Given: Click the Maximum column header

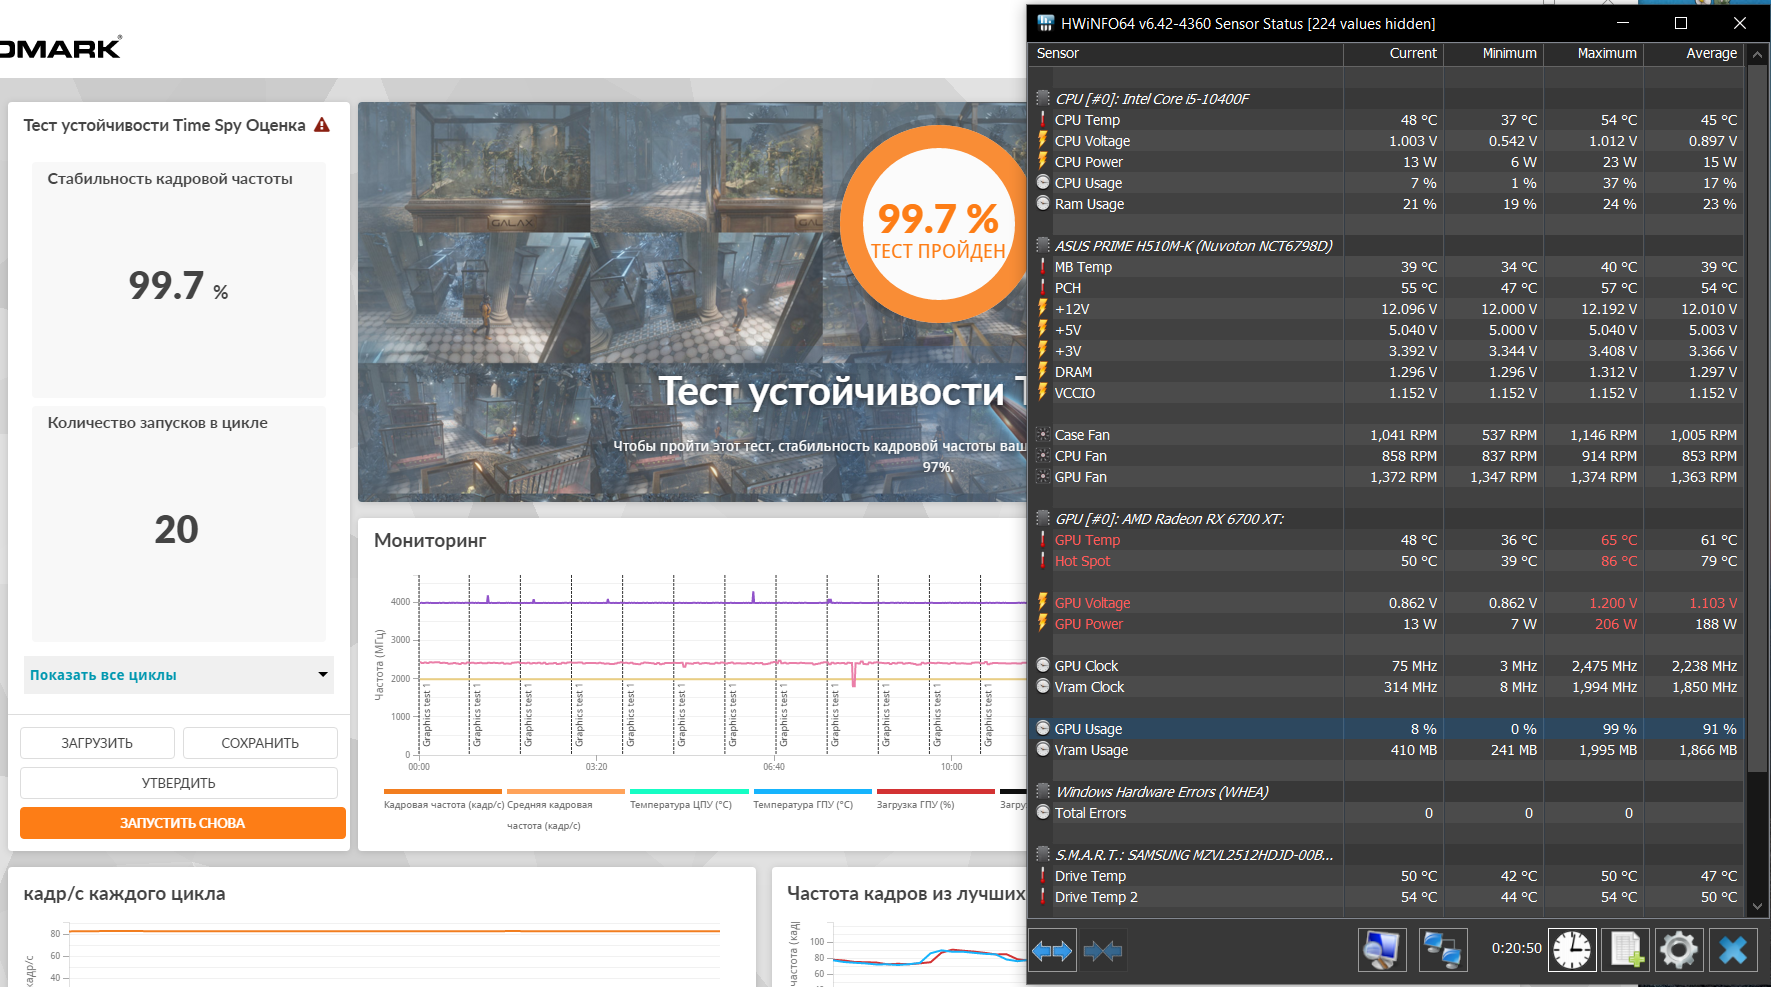Looking at the screenshot, I should [x=1593, y=53].
